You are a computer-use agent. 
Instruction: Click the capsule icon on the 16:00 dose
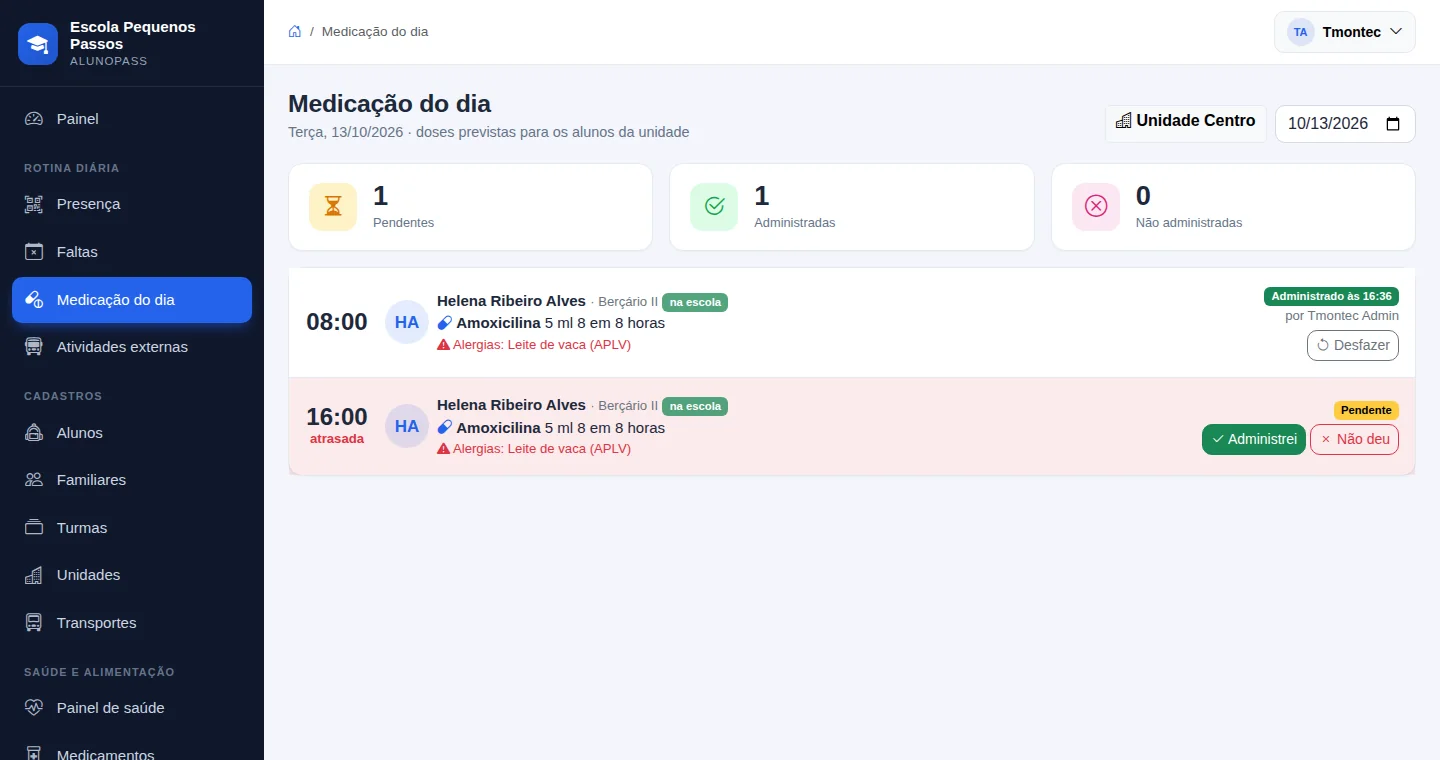coord(445,427)
